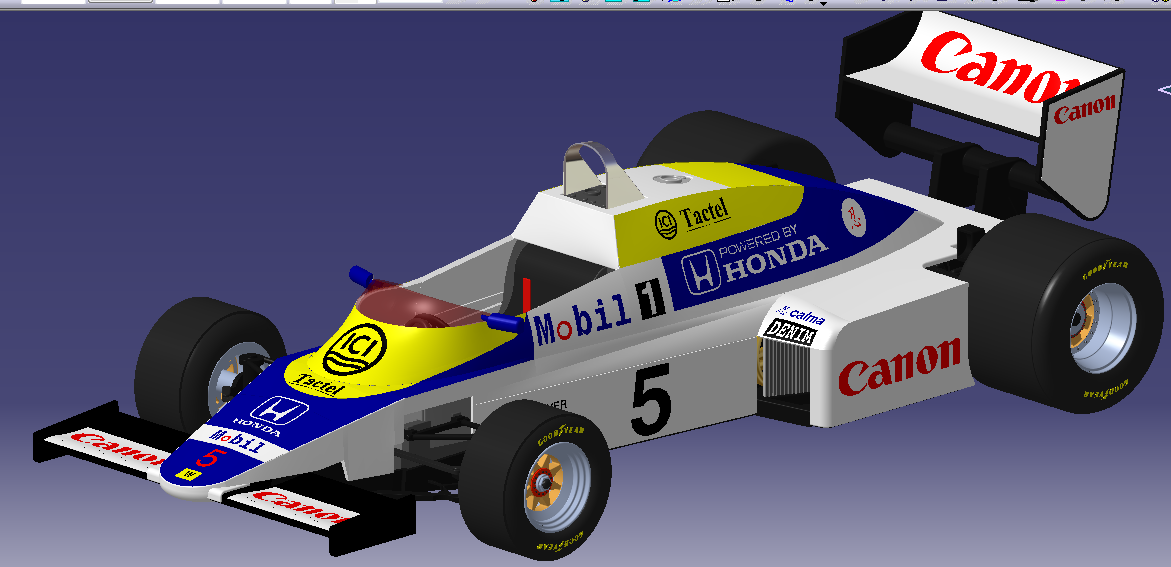Select the Tactel text on the nose
This screenshot has width=1171, height=567.
[317, 384]
